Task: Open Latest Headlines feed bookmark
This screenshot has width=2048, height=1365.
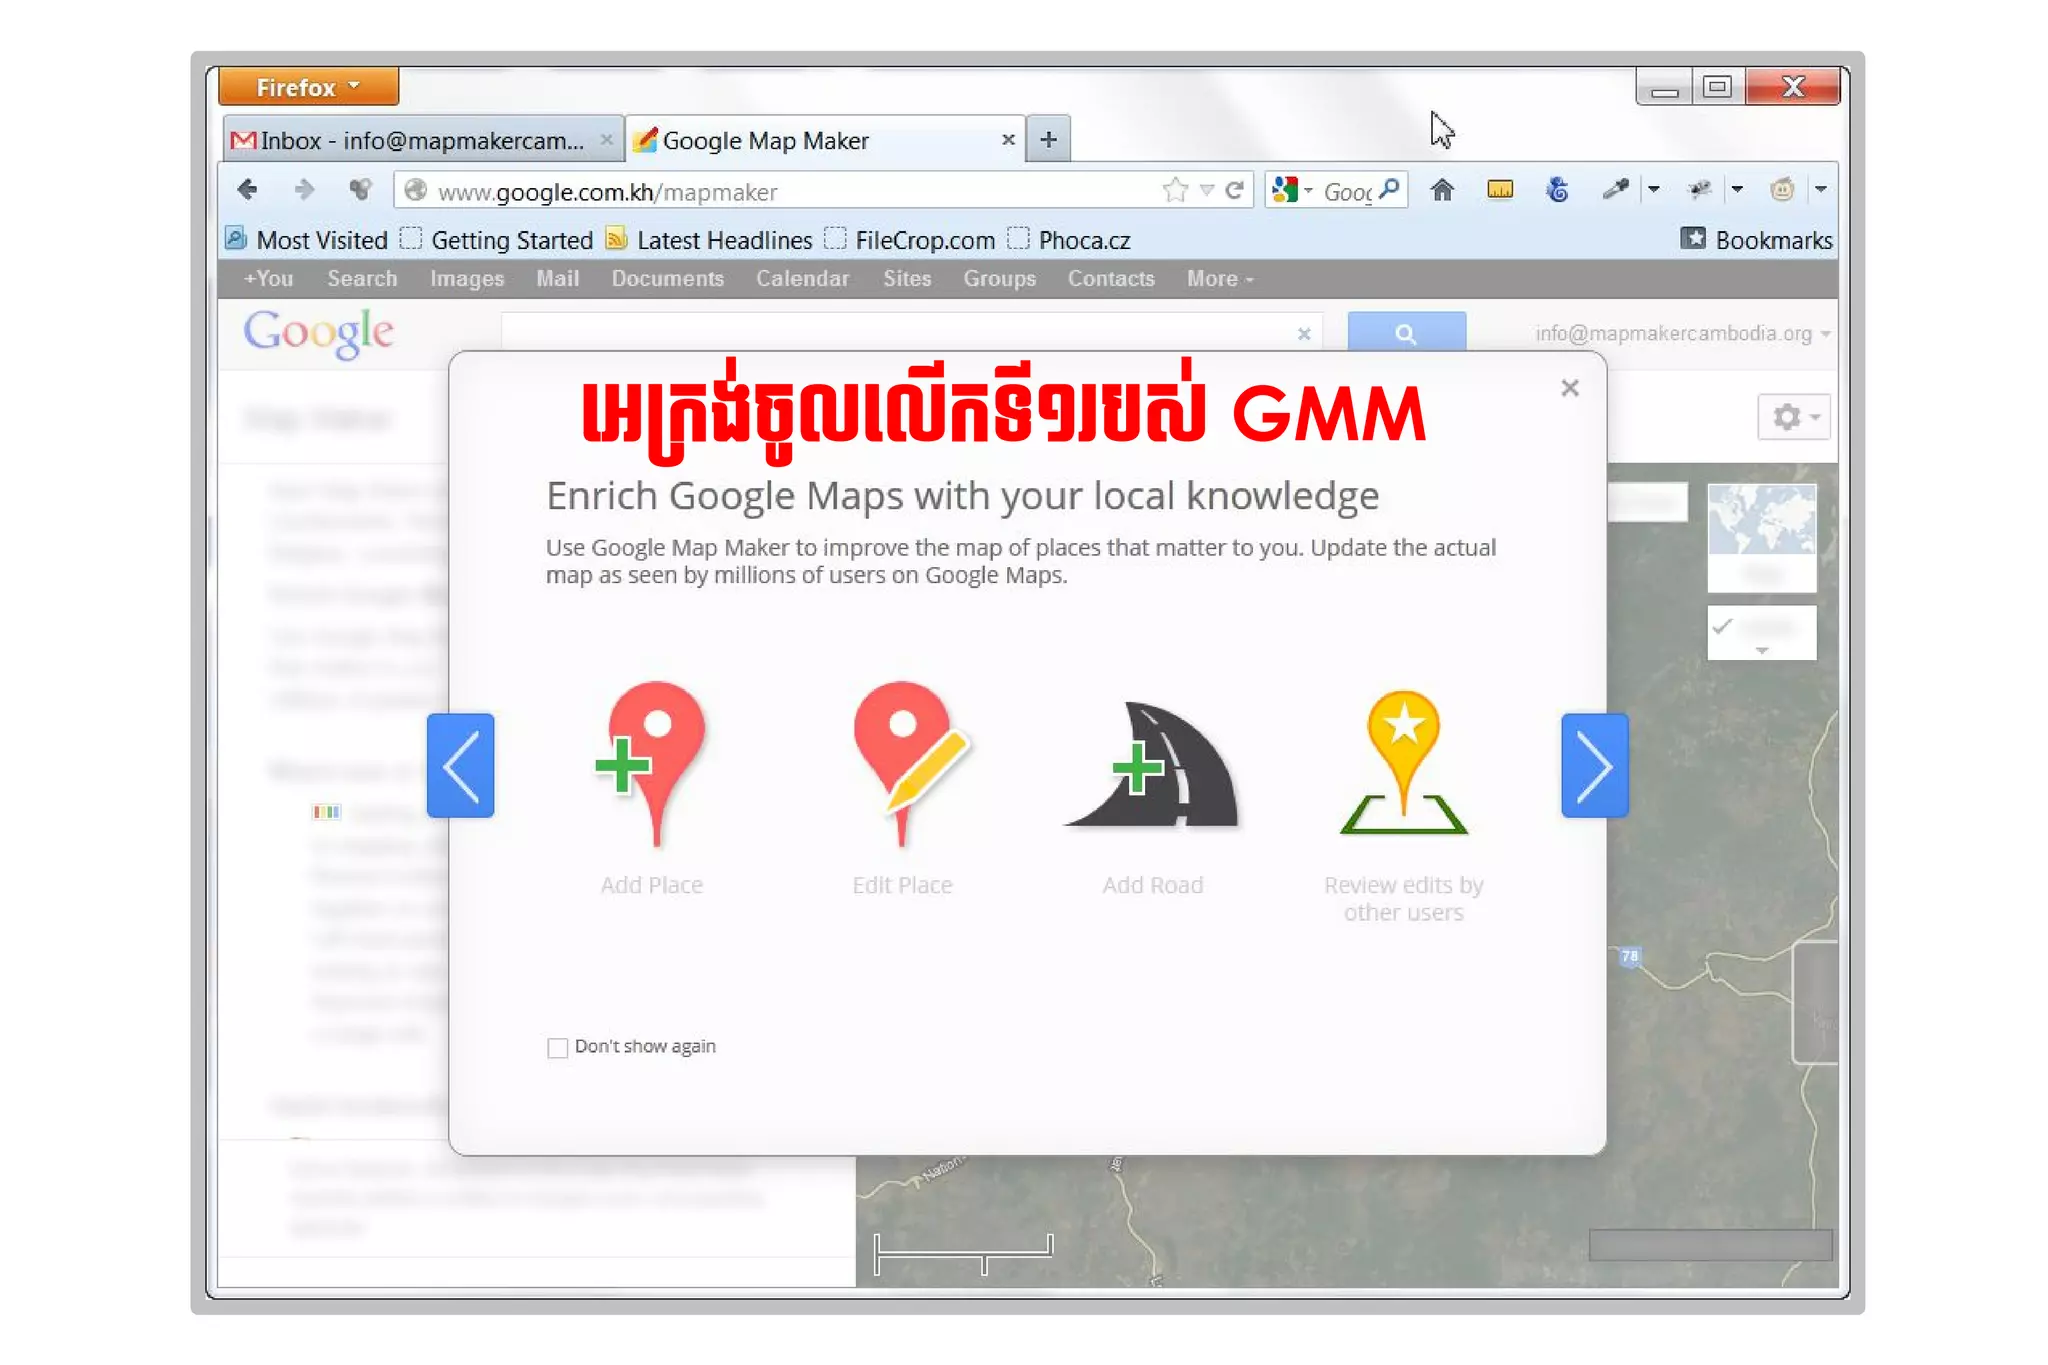Action: tap(710, 240)
